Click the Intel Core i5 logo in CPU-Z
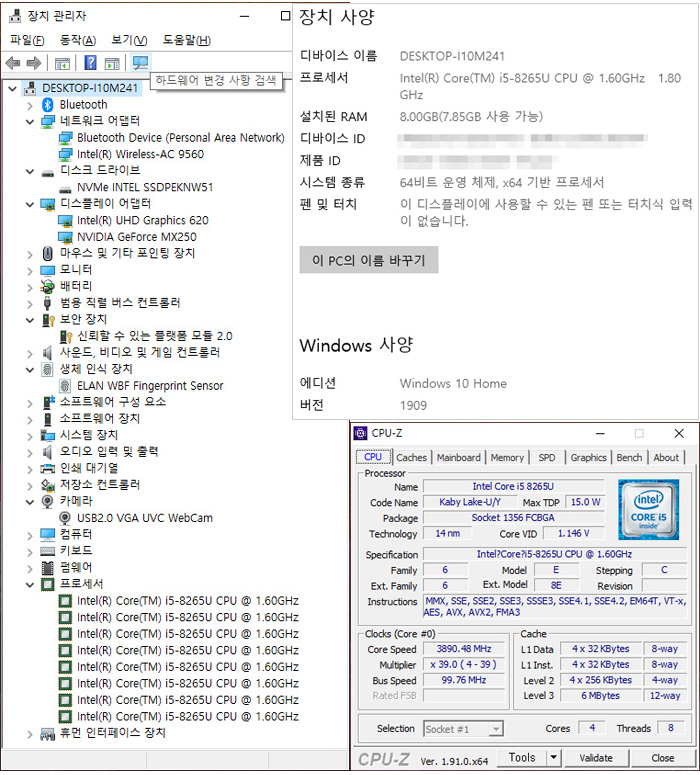Screen dimensions: 700x775 pyautogui.click(x=648, y=510)
